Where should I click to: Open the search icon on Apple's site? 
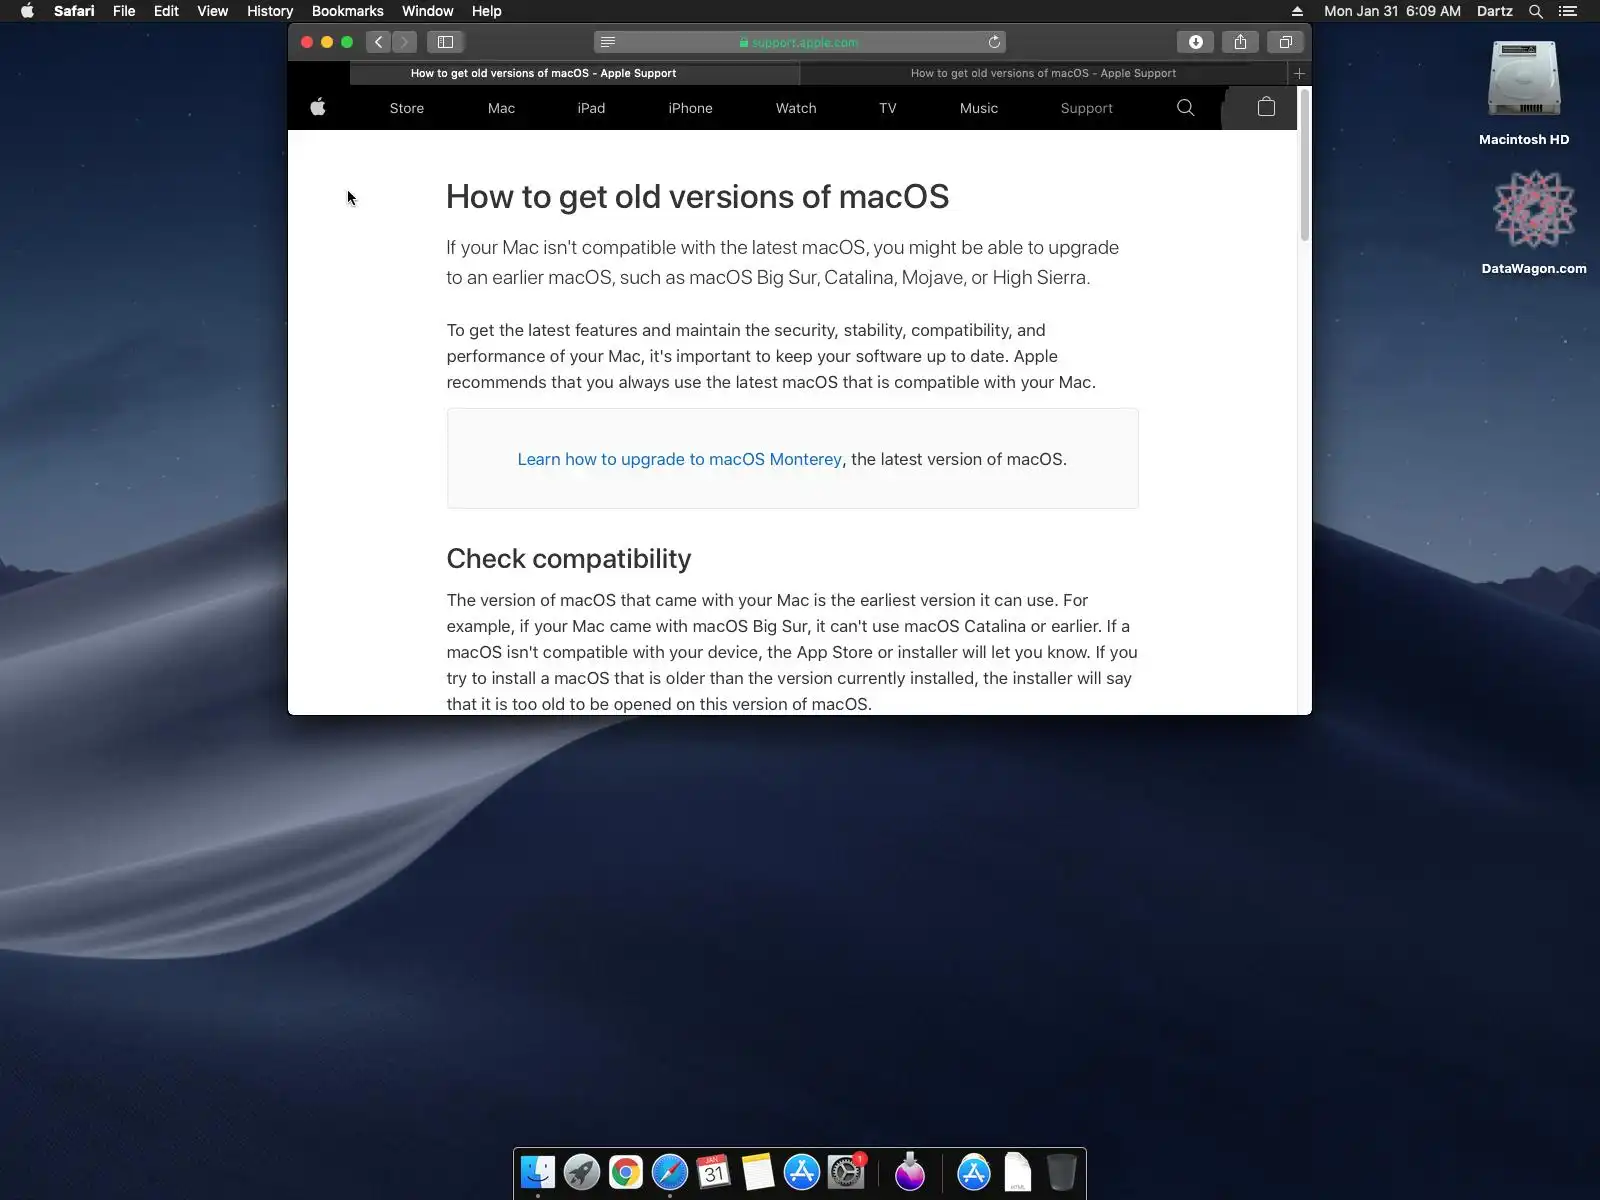pos(1185,108)
